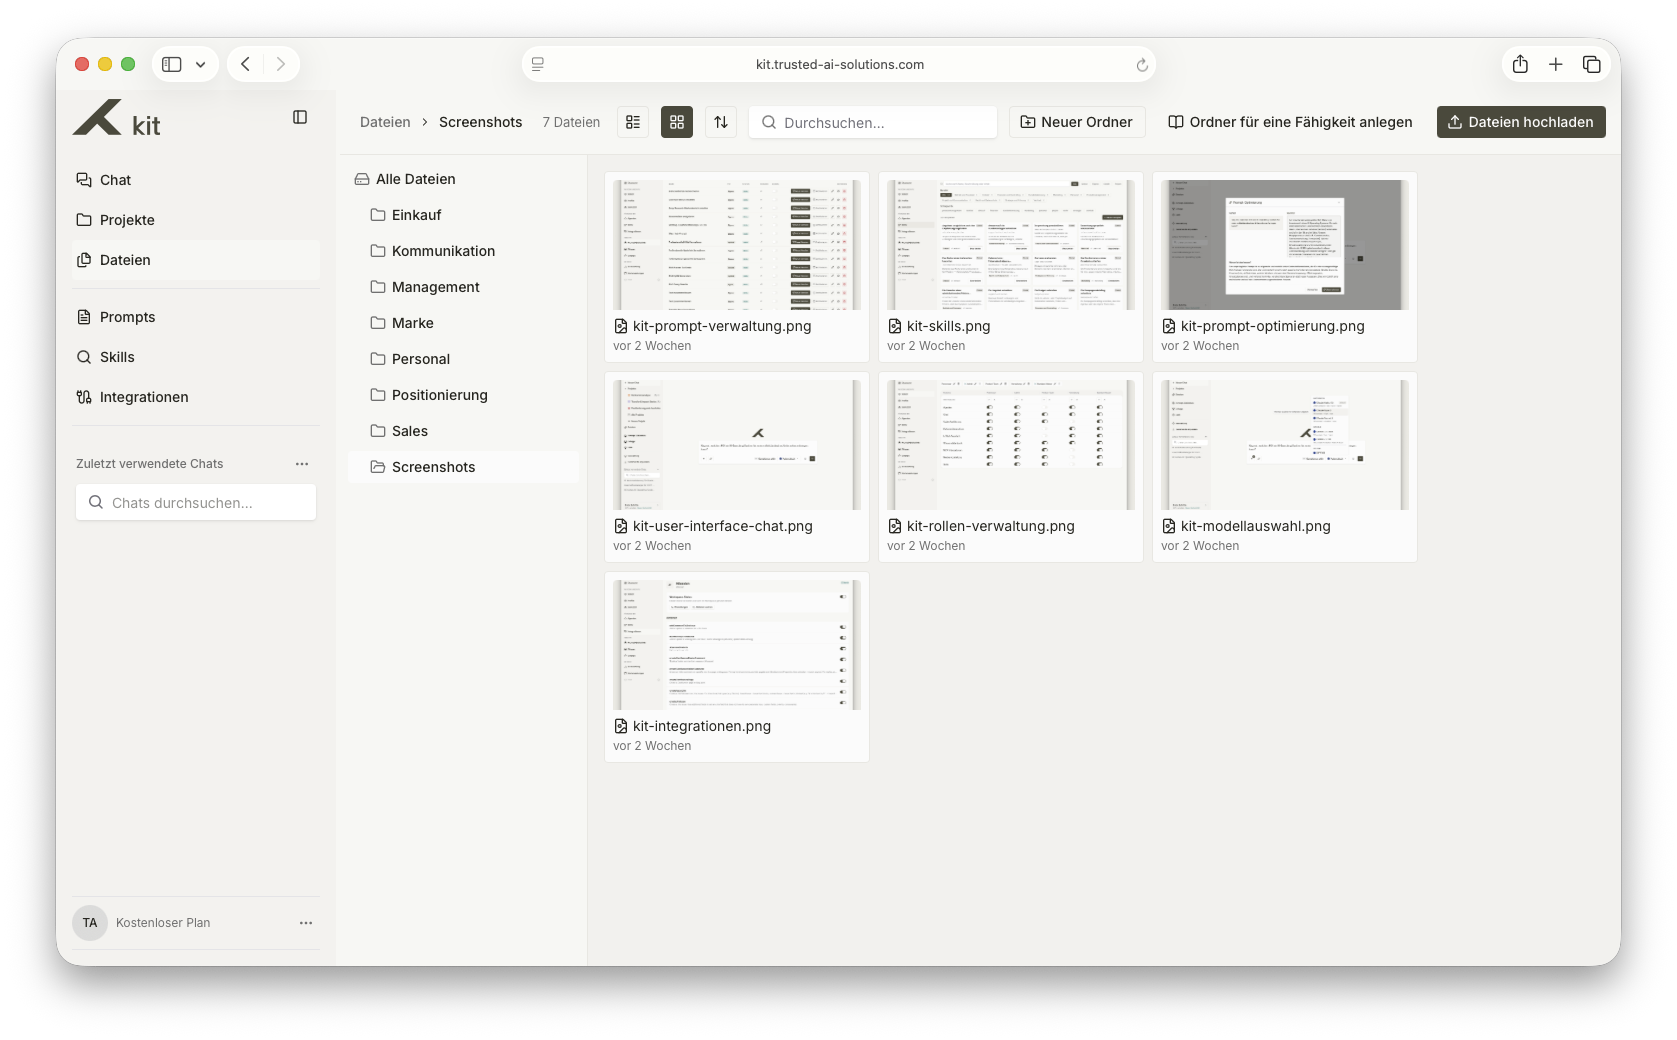Click the Safari share icon

[1520, 64]
